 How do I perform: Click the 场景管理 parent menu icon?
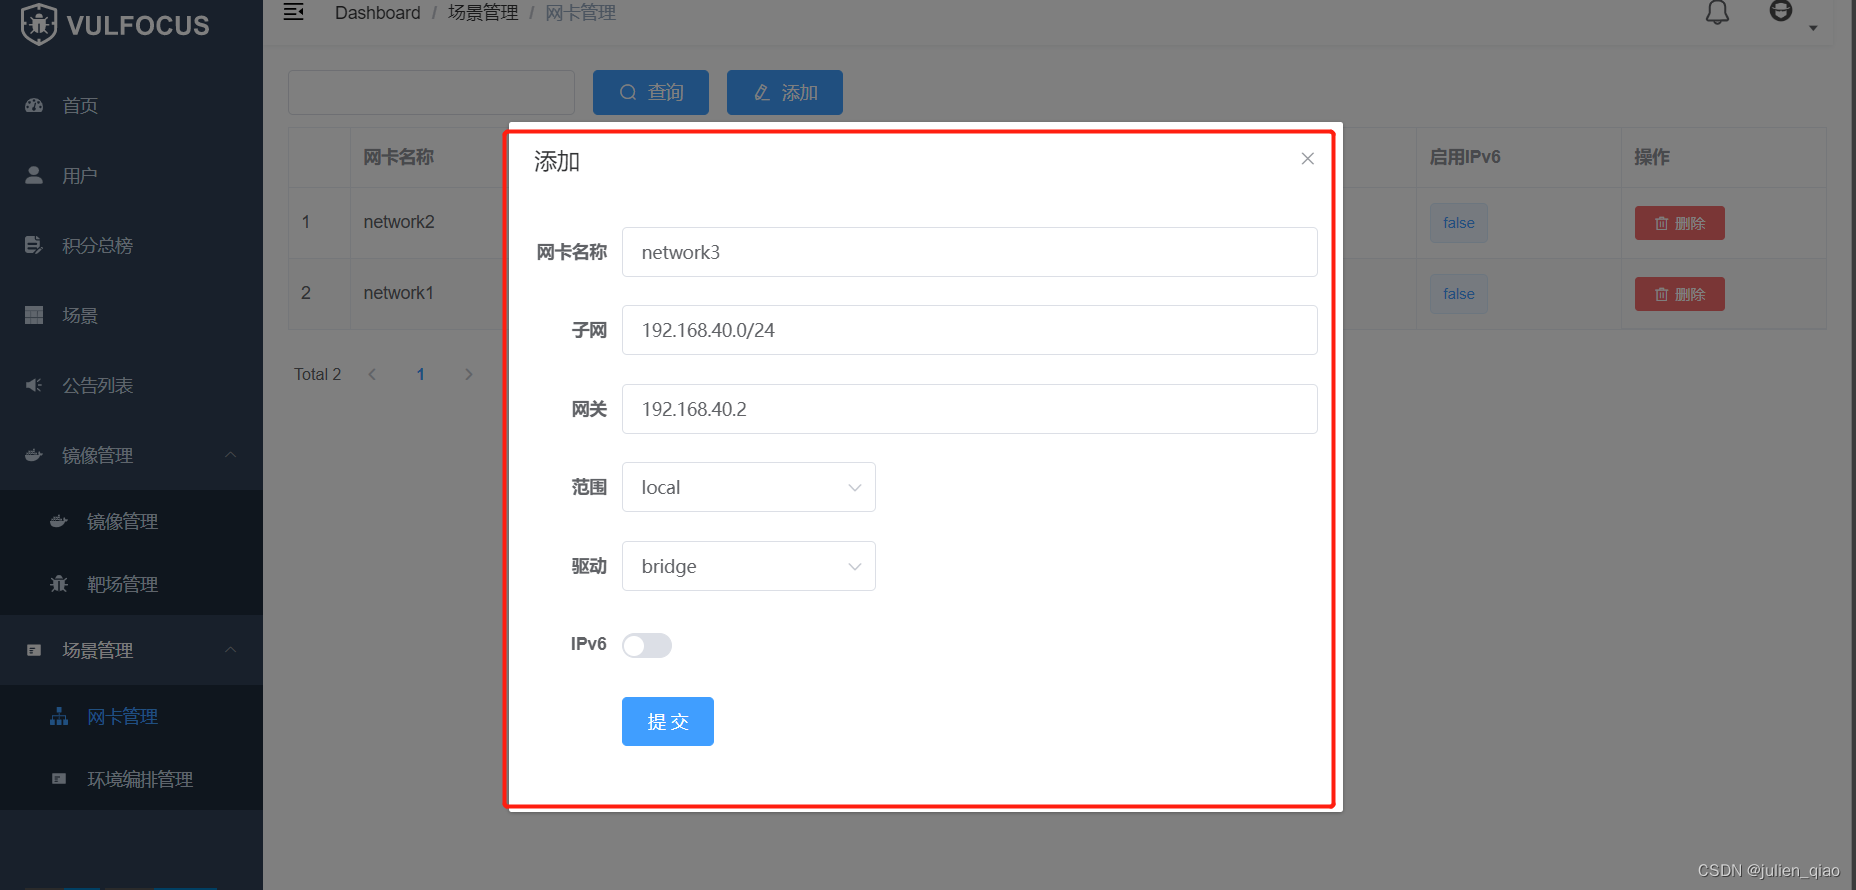[34, 650]
